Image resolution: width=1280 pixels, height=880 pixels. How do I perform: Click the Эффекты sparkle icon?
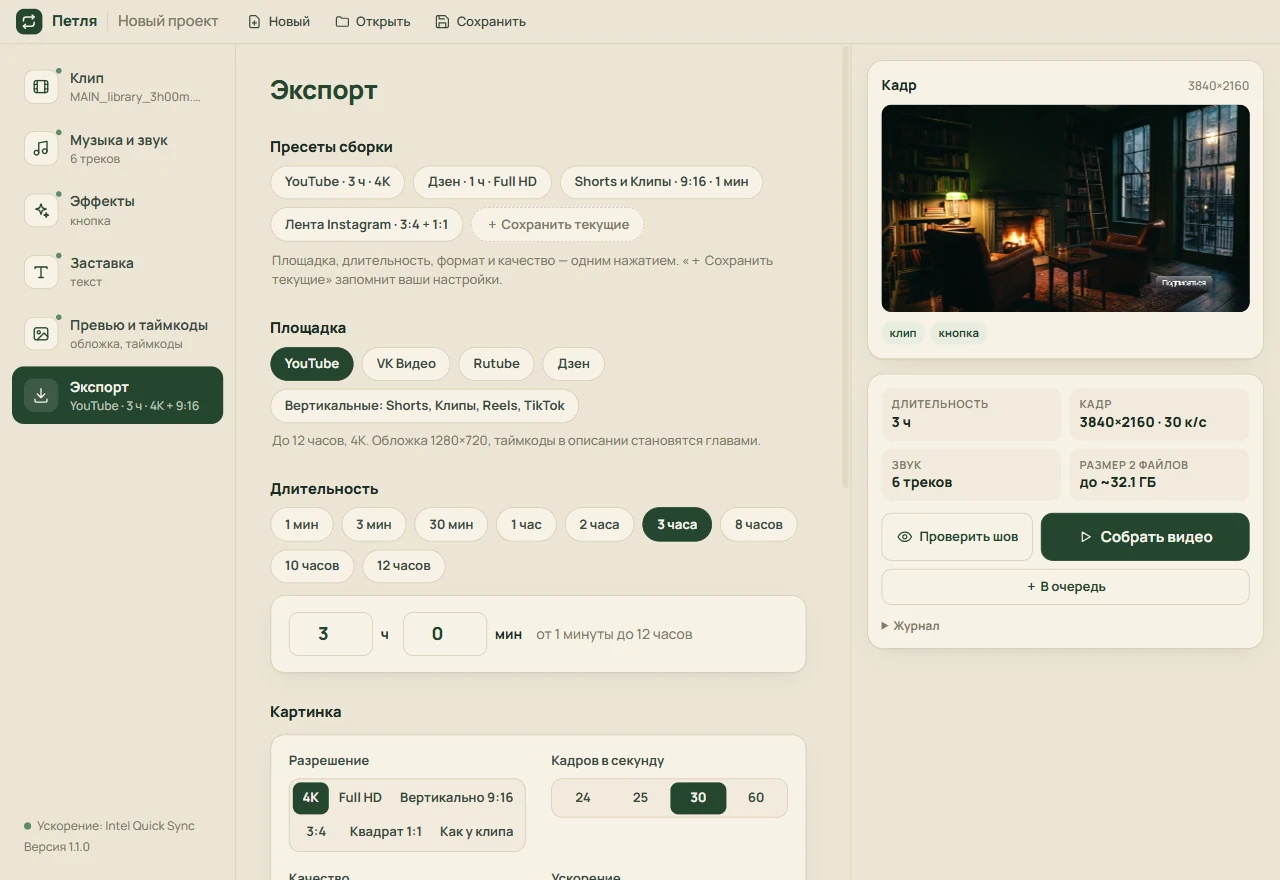41,210
